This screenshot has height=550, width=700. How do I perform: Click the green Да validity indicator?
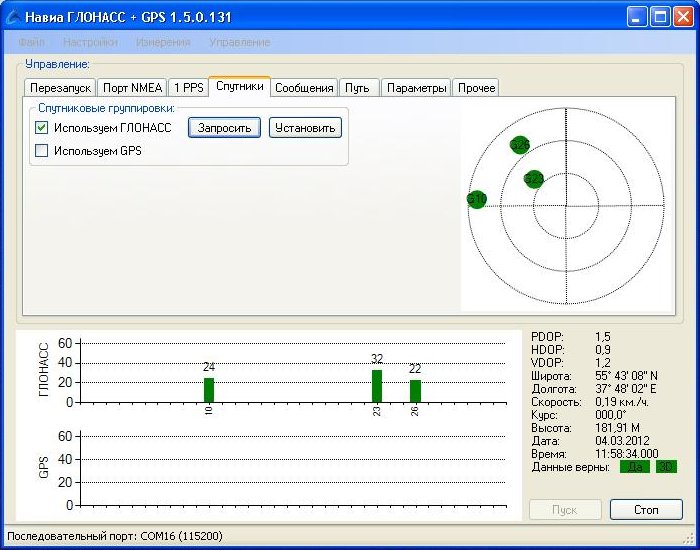coord(635,467)
